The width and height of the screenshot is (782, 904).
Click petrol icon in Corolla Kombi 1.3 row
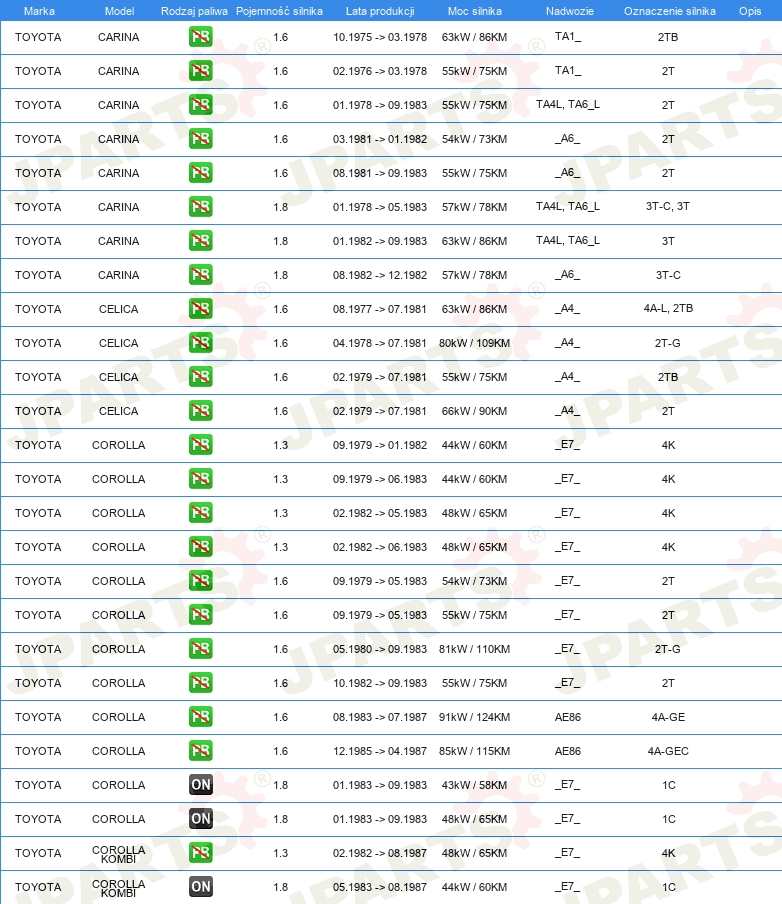click(x=201, y=854)
